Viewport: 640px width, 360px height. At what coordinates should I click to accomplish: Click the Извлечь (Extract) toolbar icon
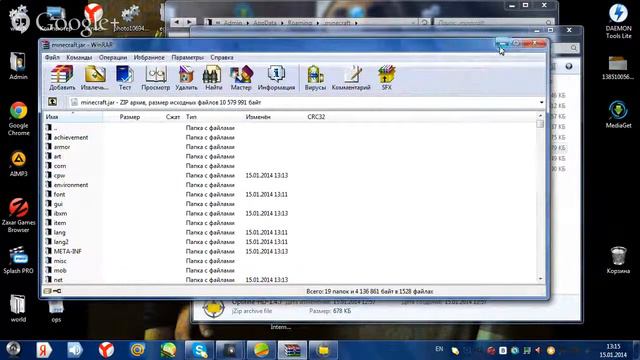(95, 77)
